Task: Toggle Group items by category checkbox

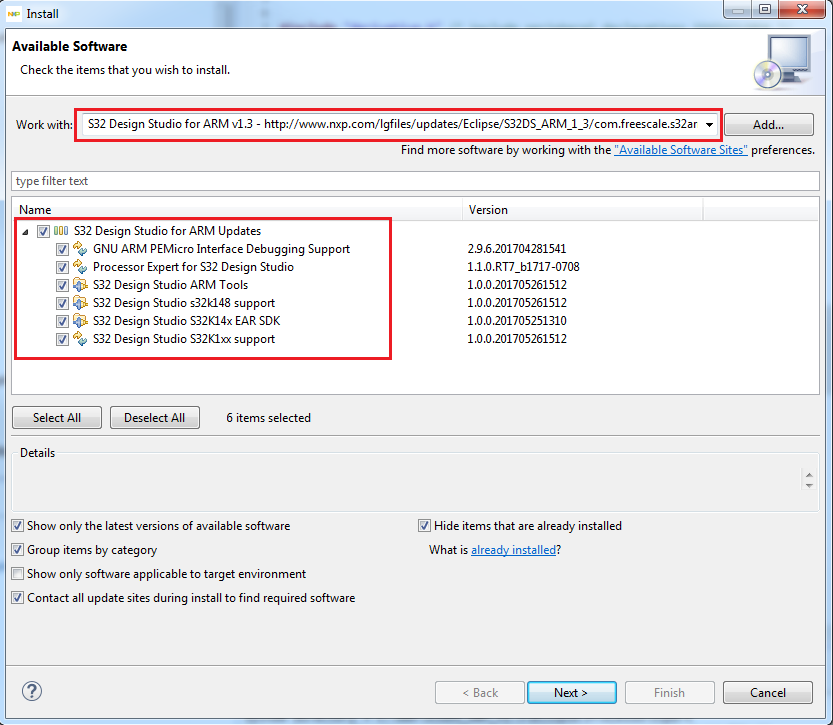Action: (x=18, y=550)
